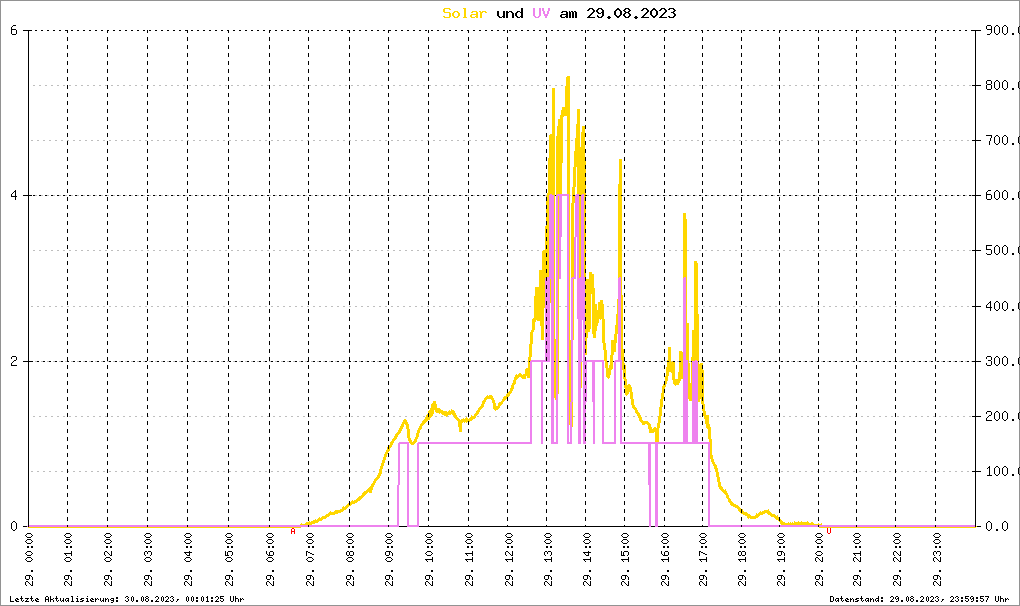This screenshot has height=606, width=1020.
Task: Click the time label "29. 04:00"
Action: [188, 560]
